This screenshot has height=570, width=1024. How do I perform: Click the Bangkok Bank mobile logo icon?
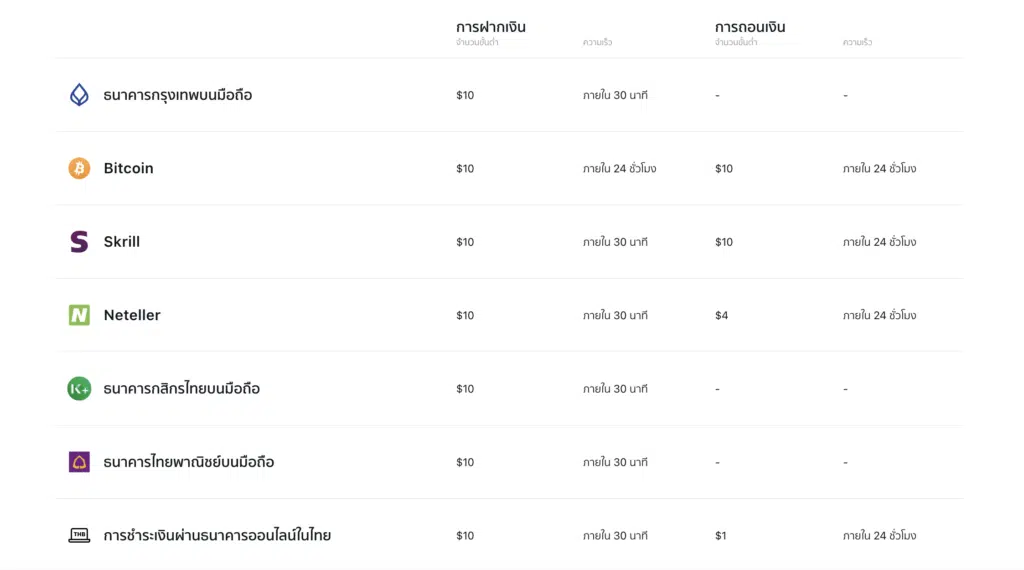tap(79, 95)
